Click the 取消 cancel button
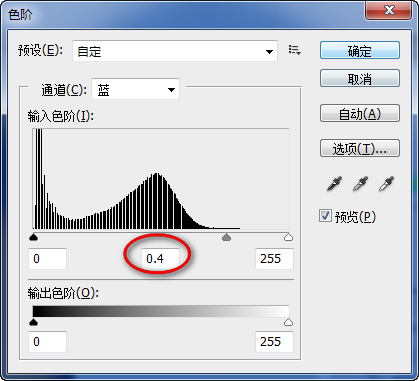Viewport: 419px width, 381px height. pos(360,78)
